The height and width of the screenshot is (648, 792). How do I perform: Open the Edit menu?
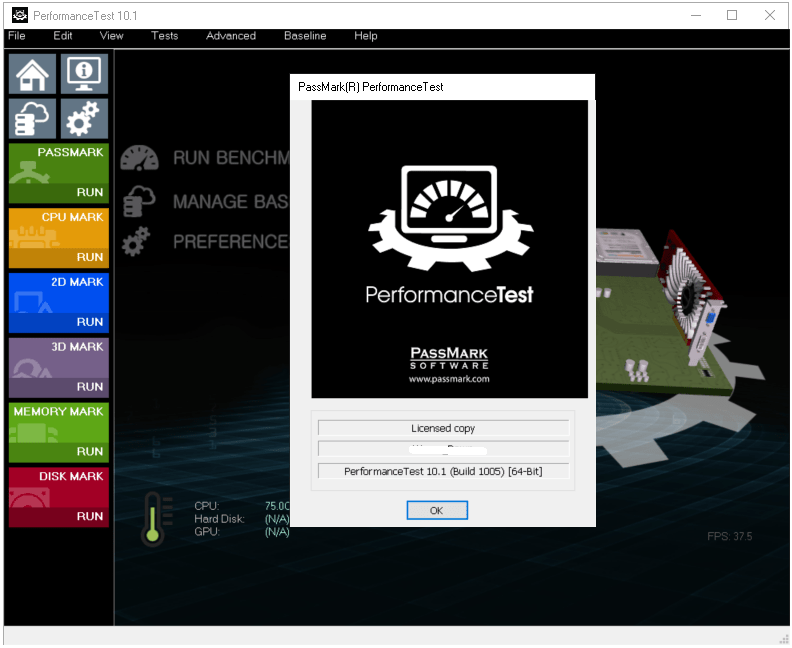tap(63, 36)
